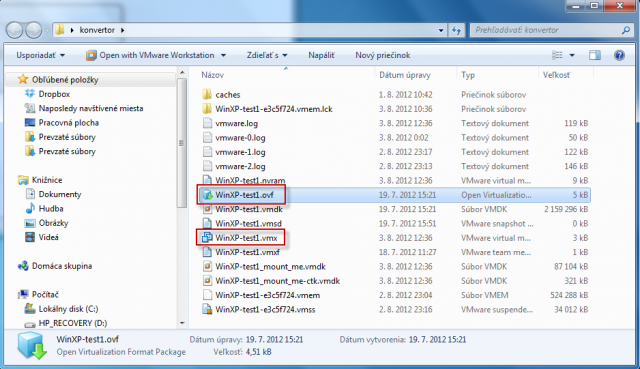
Task: Click the Obľúbené položky star icon
Action: coord(23,79)
